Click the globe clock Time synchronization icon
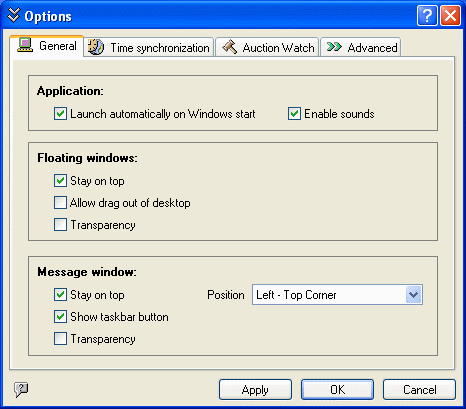Screen dimensions: 466x409 (x=96, y=47)
